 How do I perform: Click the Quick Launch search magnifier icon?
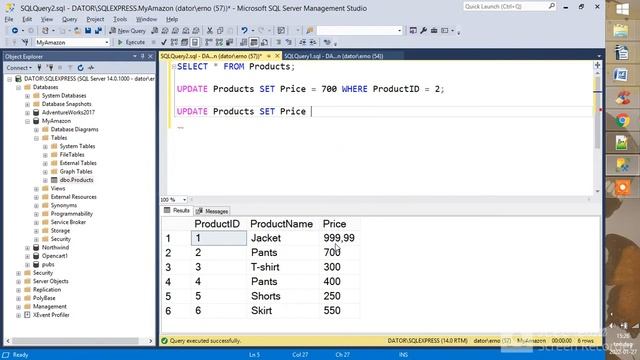click(551, 6)
